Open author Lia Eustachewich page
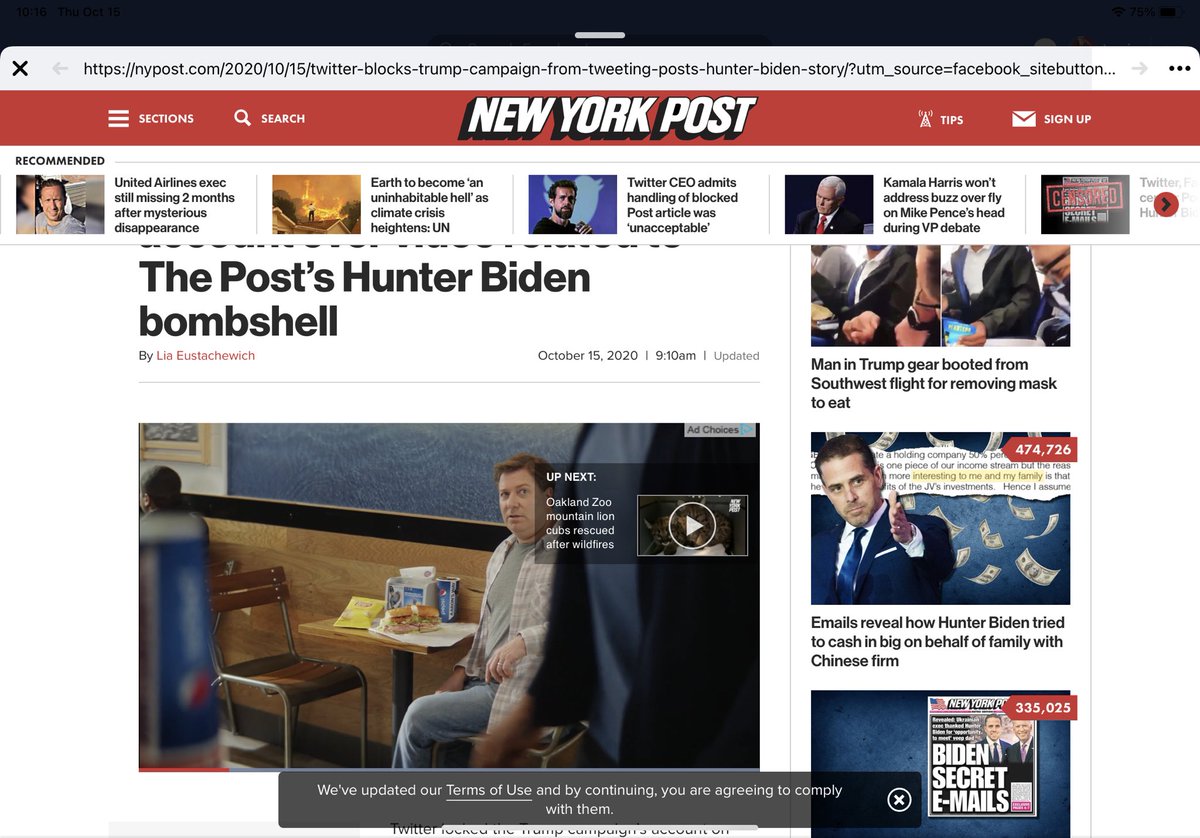This screenshot has width=1200, height=838. click(205, 356)
